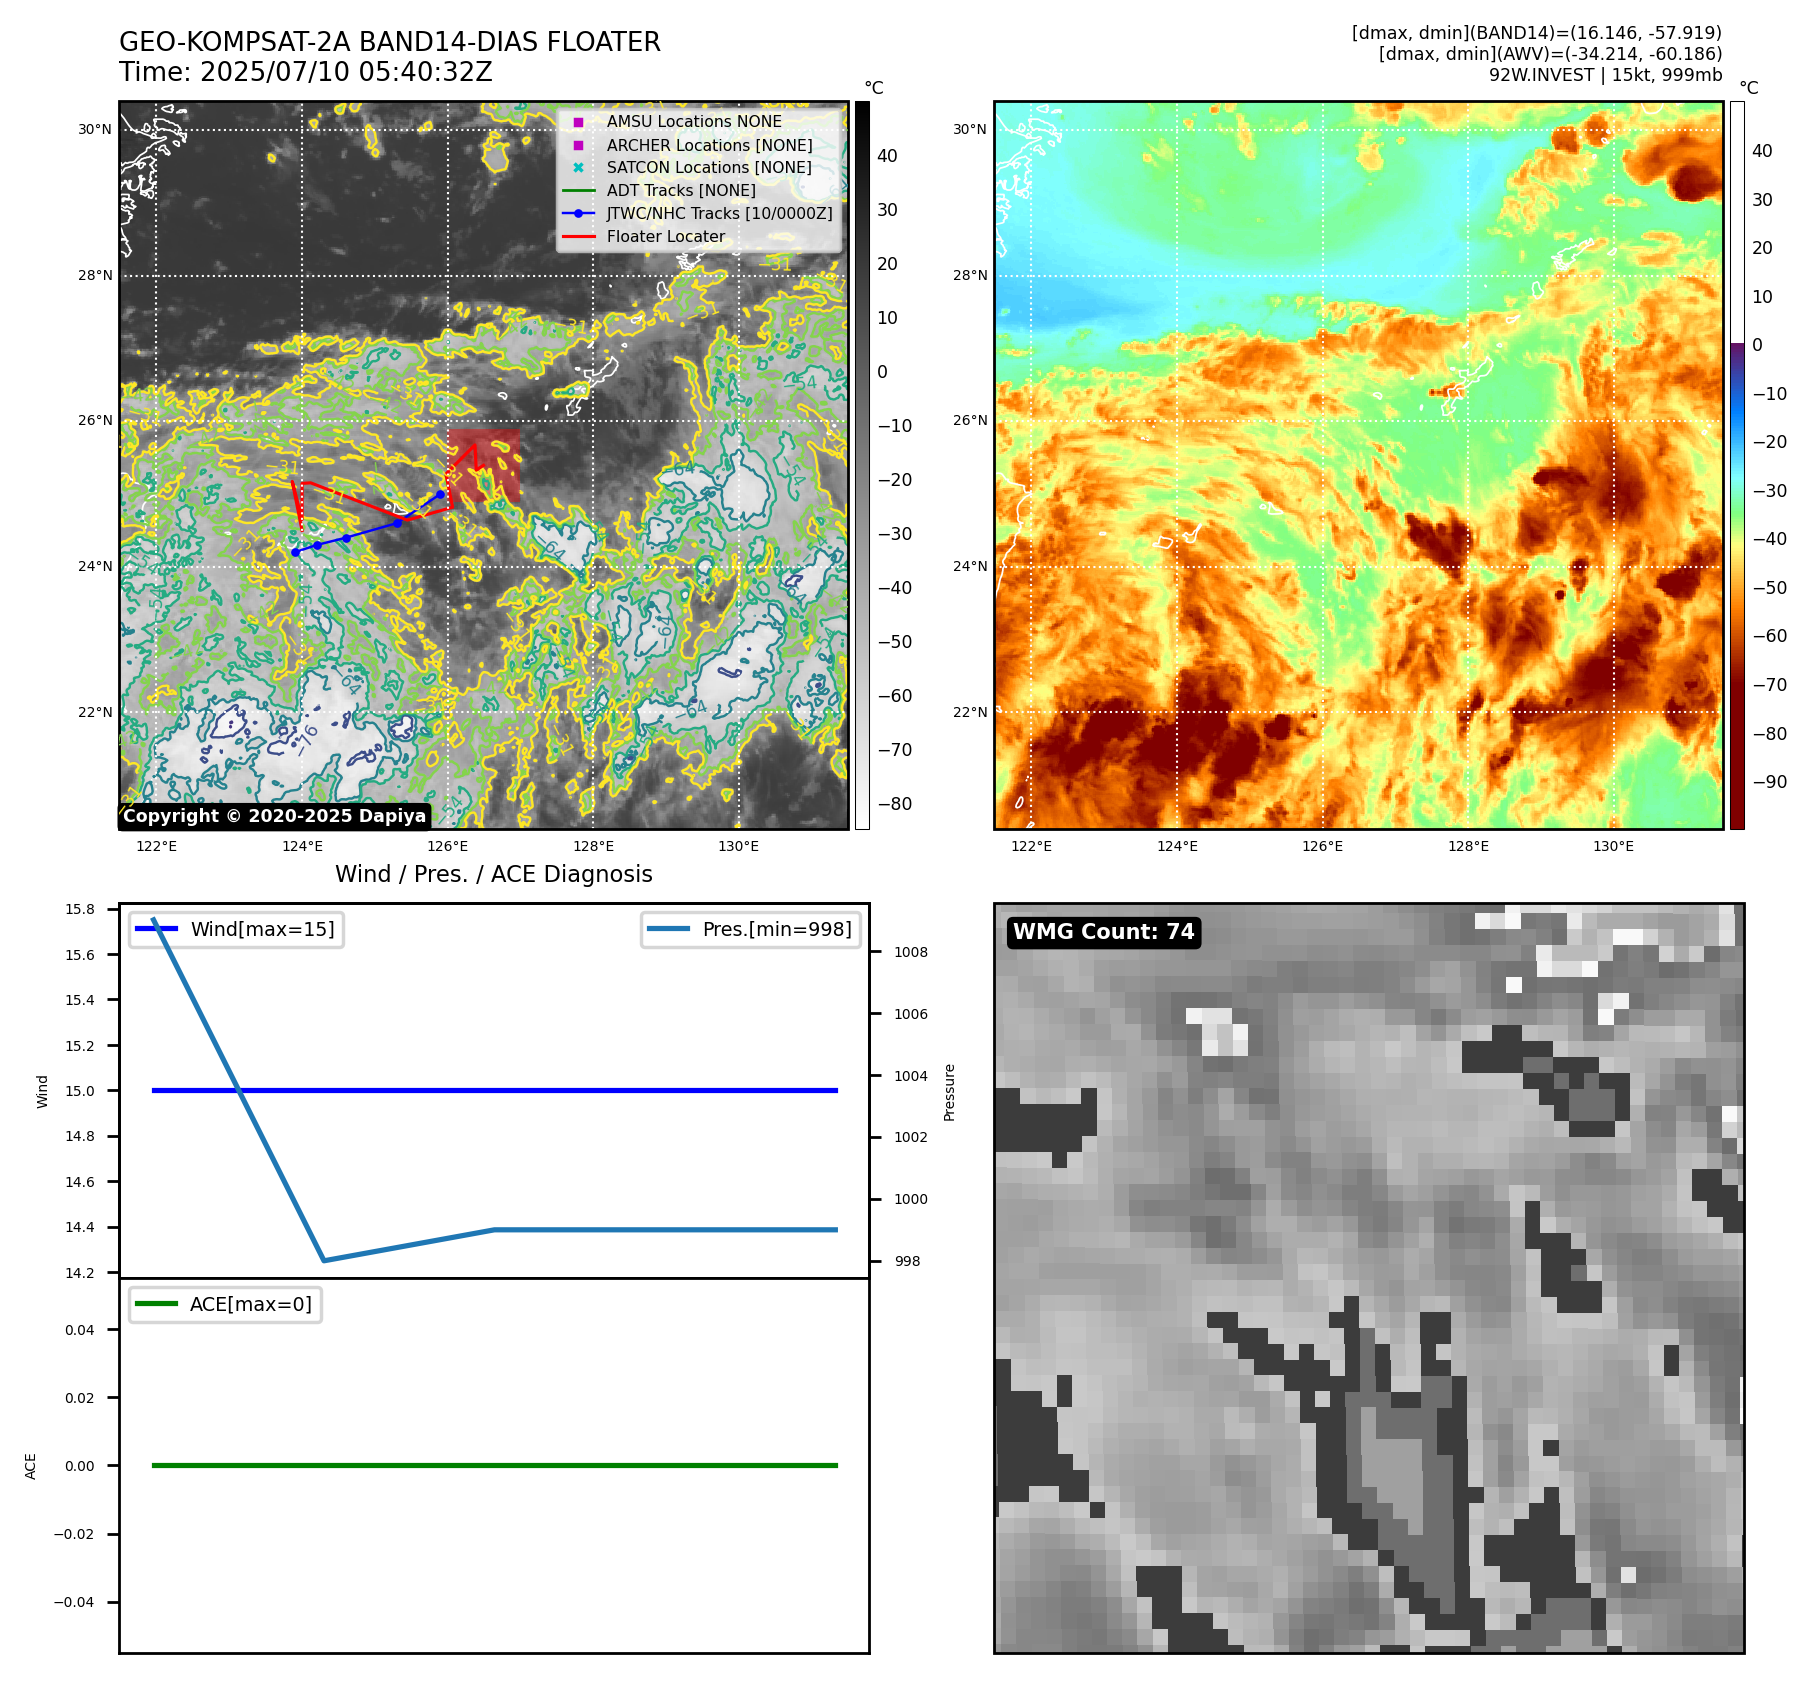Click the 'Wind / Pres. / ACE Diagnosis' title
Image resolution: width=1813 pixels, height=1690 pixels.
494,874
